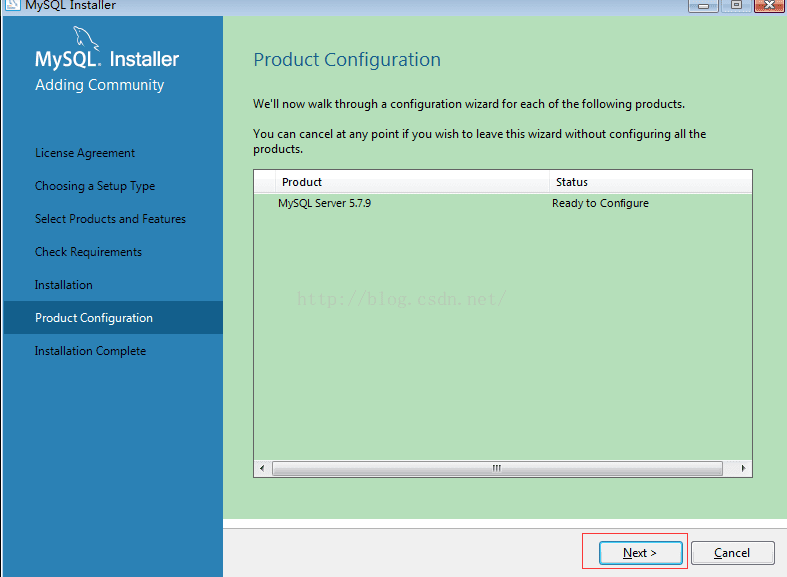This screenshot has height=577, width=787.
Task: Select License Agreement step in sidebar
Action: click(85, 153)
